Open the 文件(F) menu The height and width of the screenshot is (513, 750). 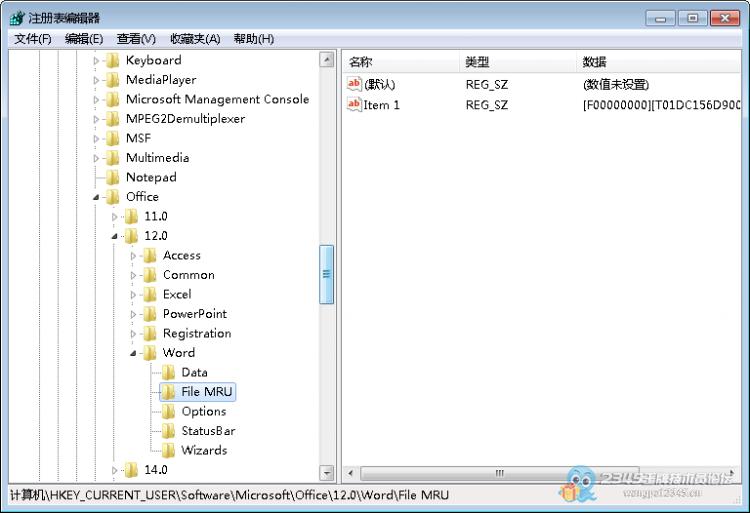[x=33, y=39]
